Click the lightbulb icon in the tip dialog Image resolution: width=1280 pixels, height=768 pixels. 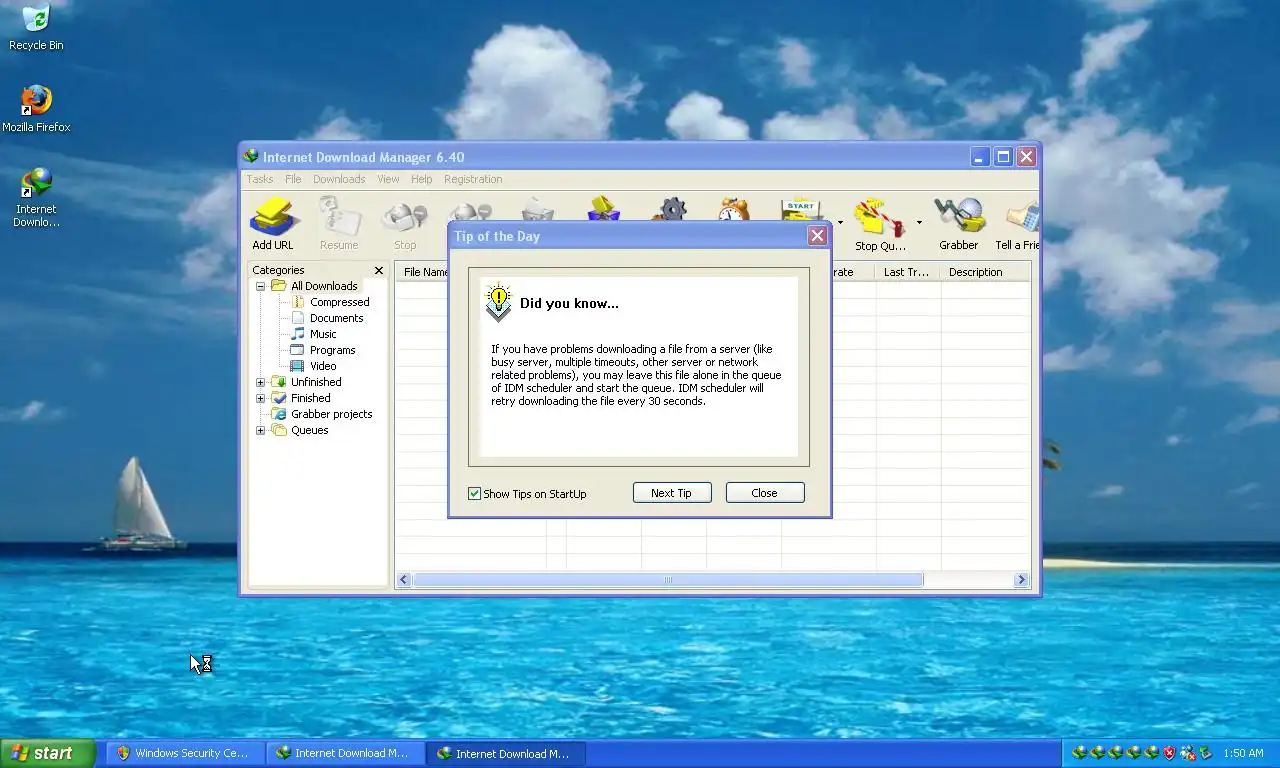coord(498,302)
